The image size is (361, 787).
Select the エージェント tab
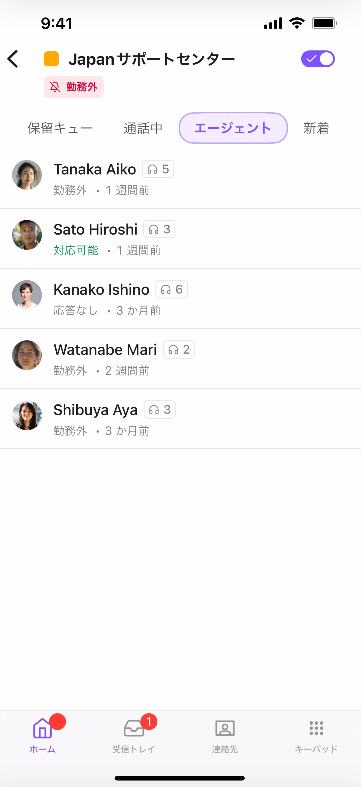[x=233, y=128]
